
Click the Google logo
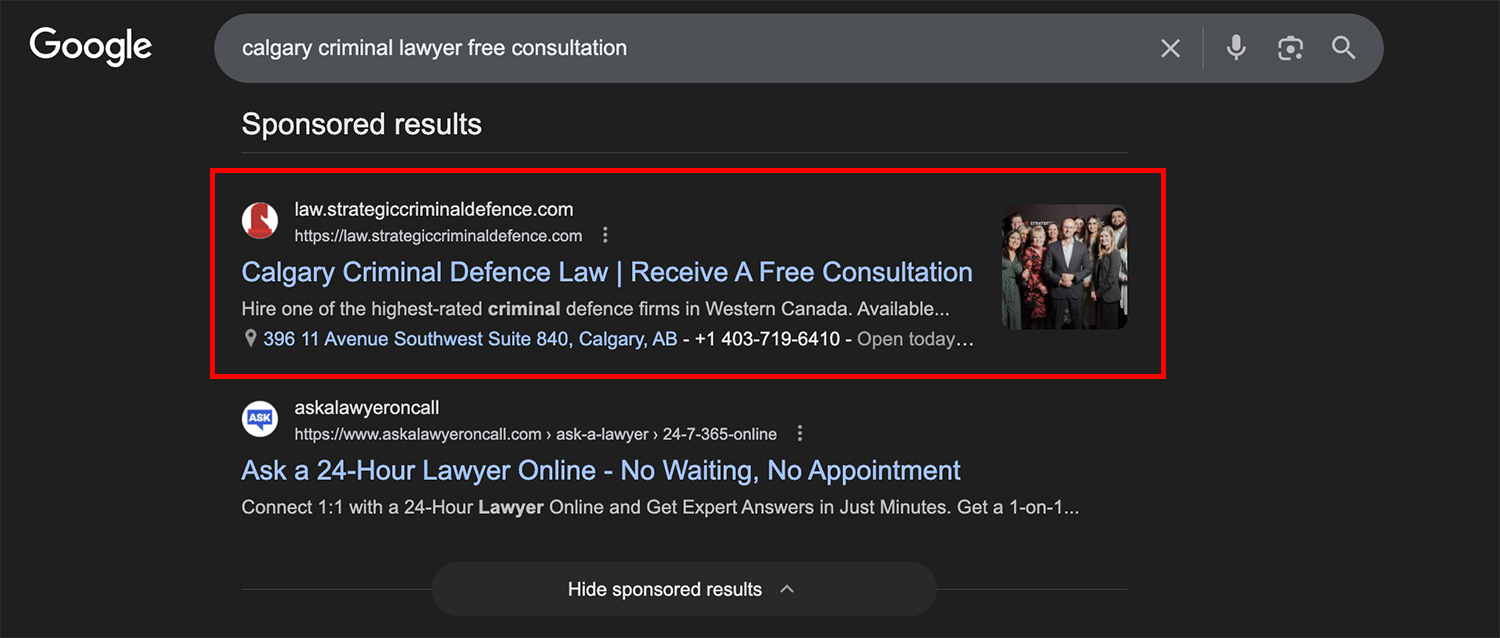[x=91, y=47]
